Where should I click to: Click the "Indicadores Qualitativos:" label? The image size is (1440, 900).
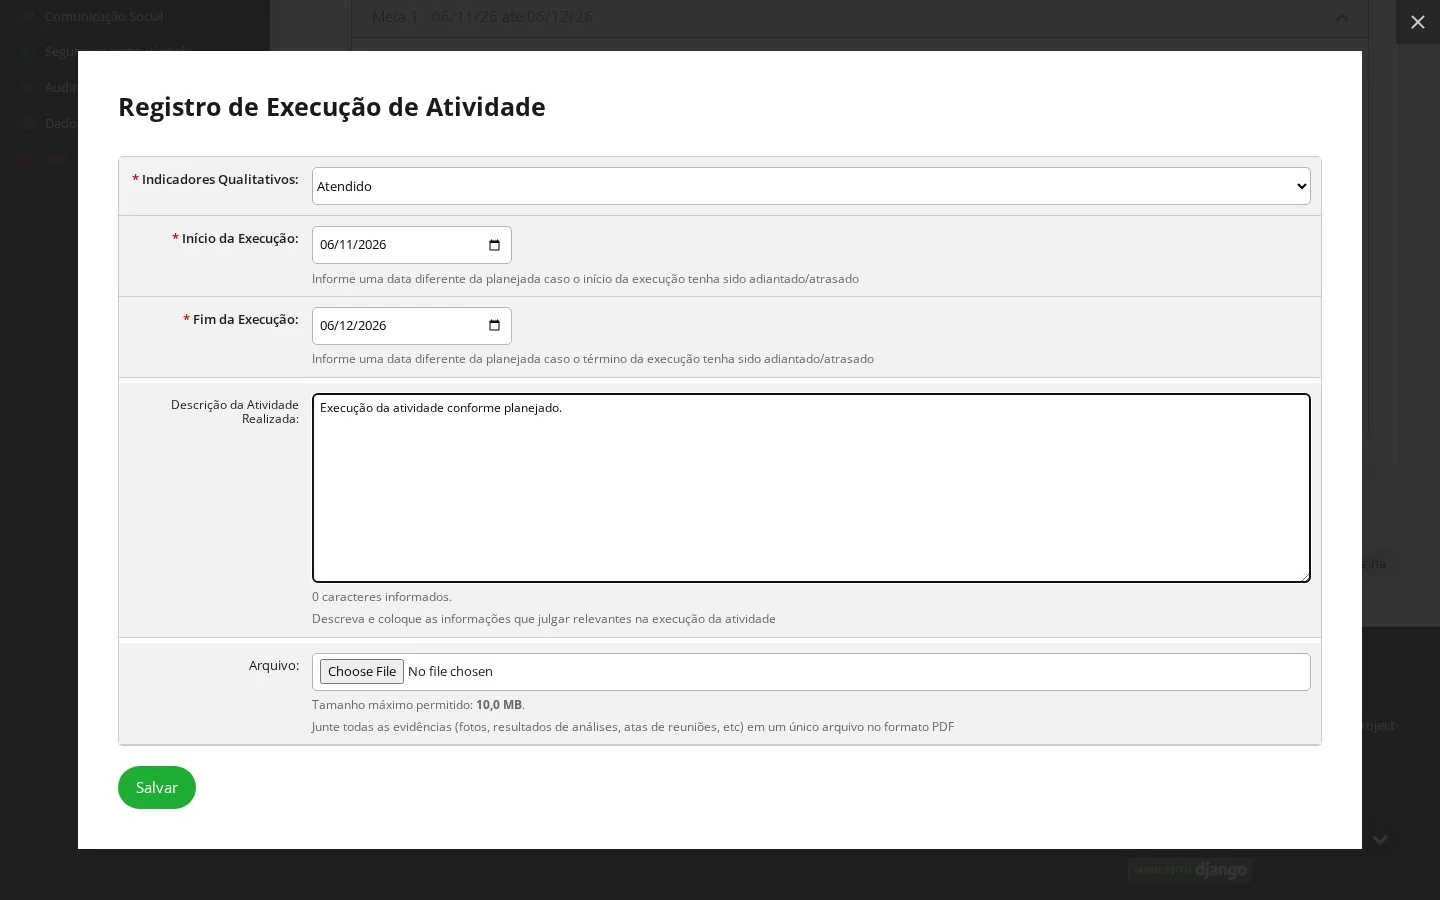(215, 180)
